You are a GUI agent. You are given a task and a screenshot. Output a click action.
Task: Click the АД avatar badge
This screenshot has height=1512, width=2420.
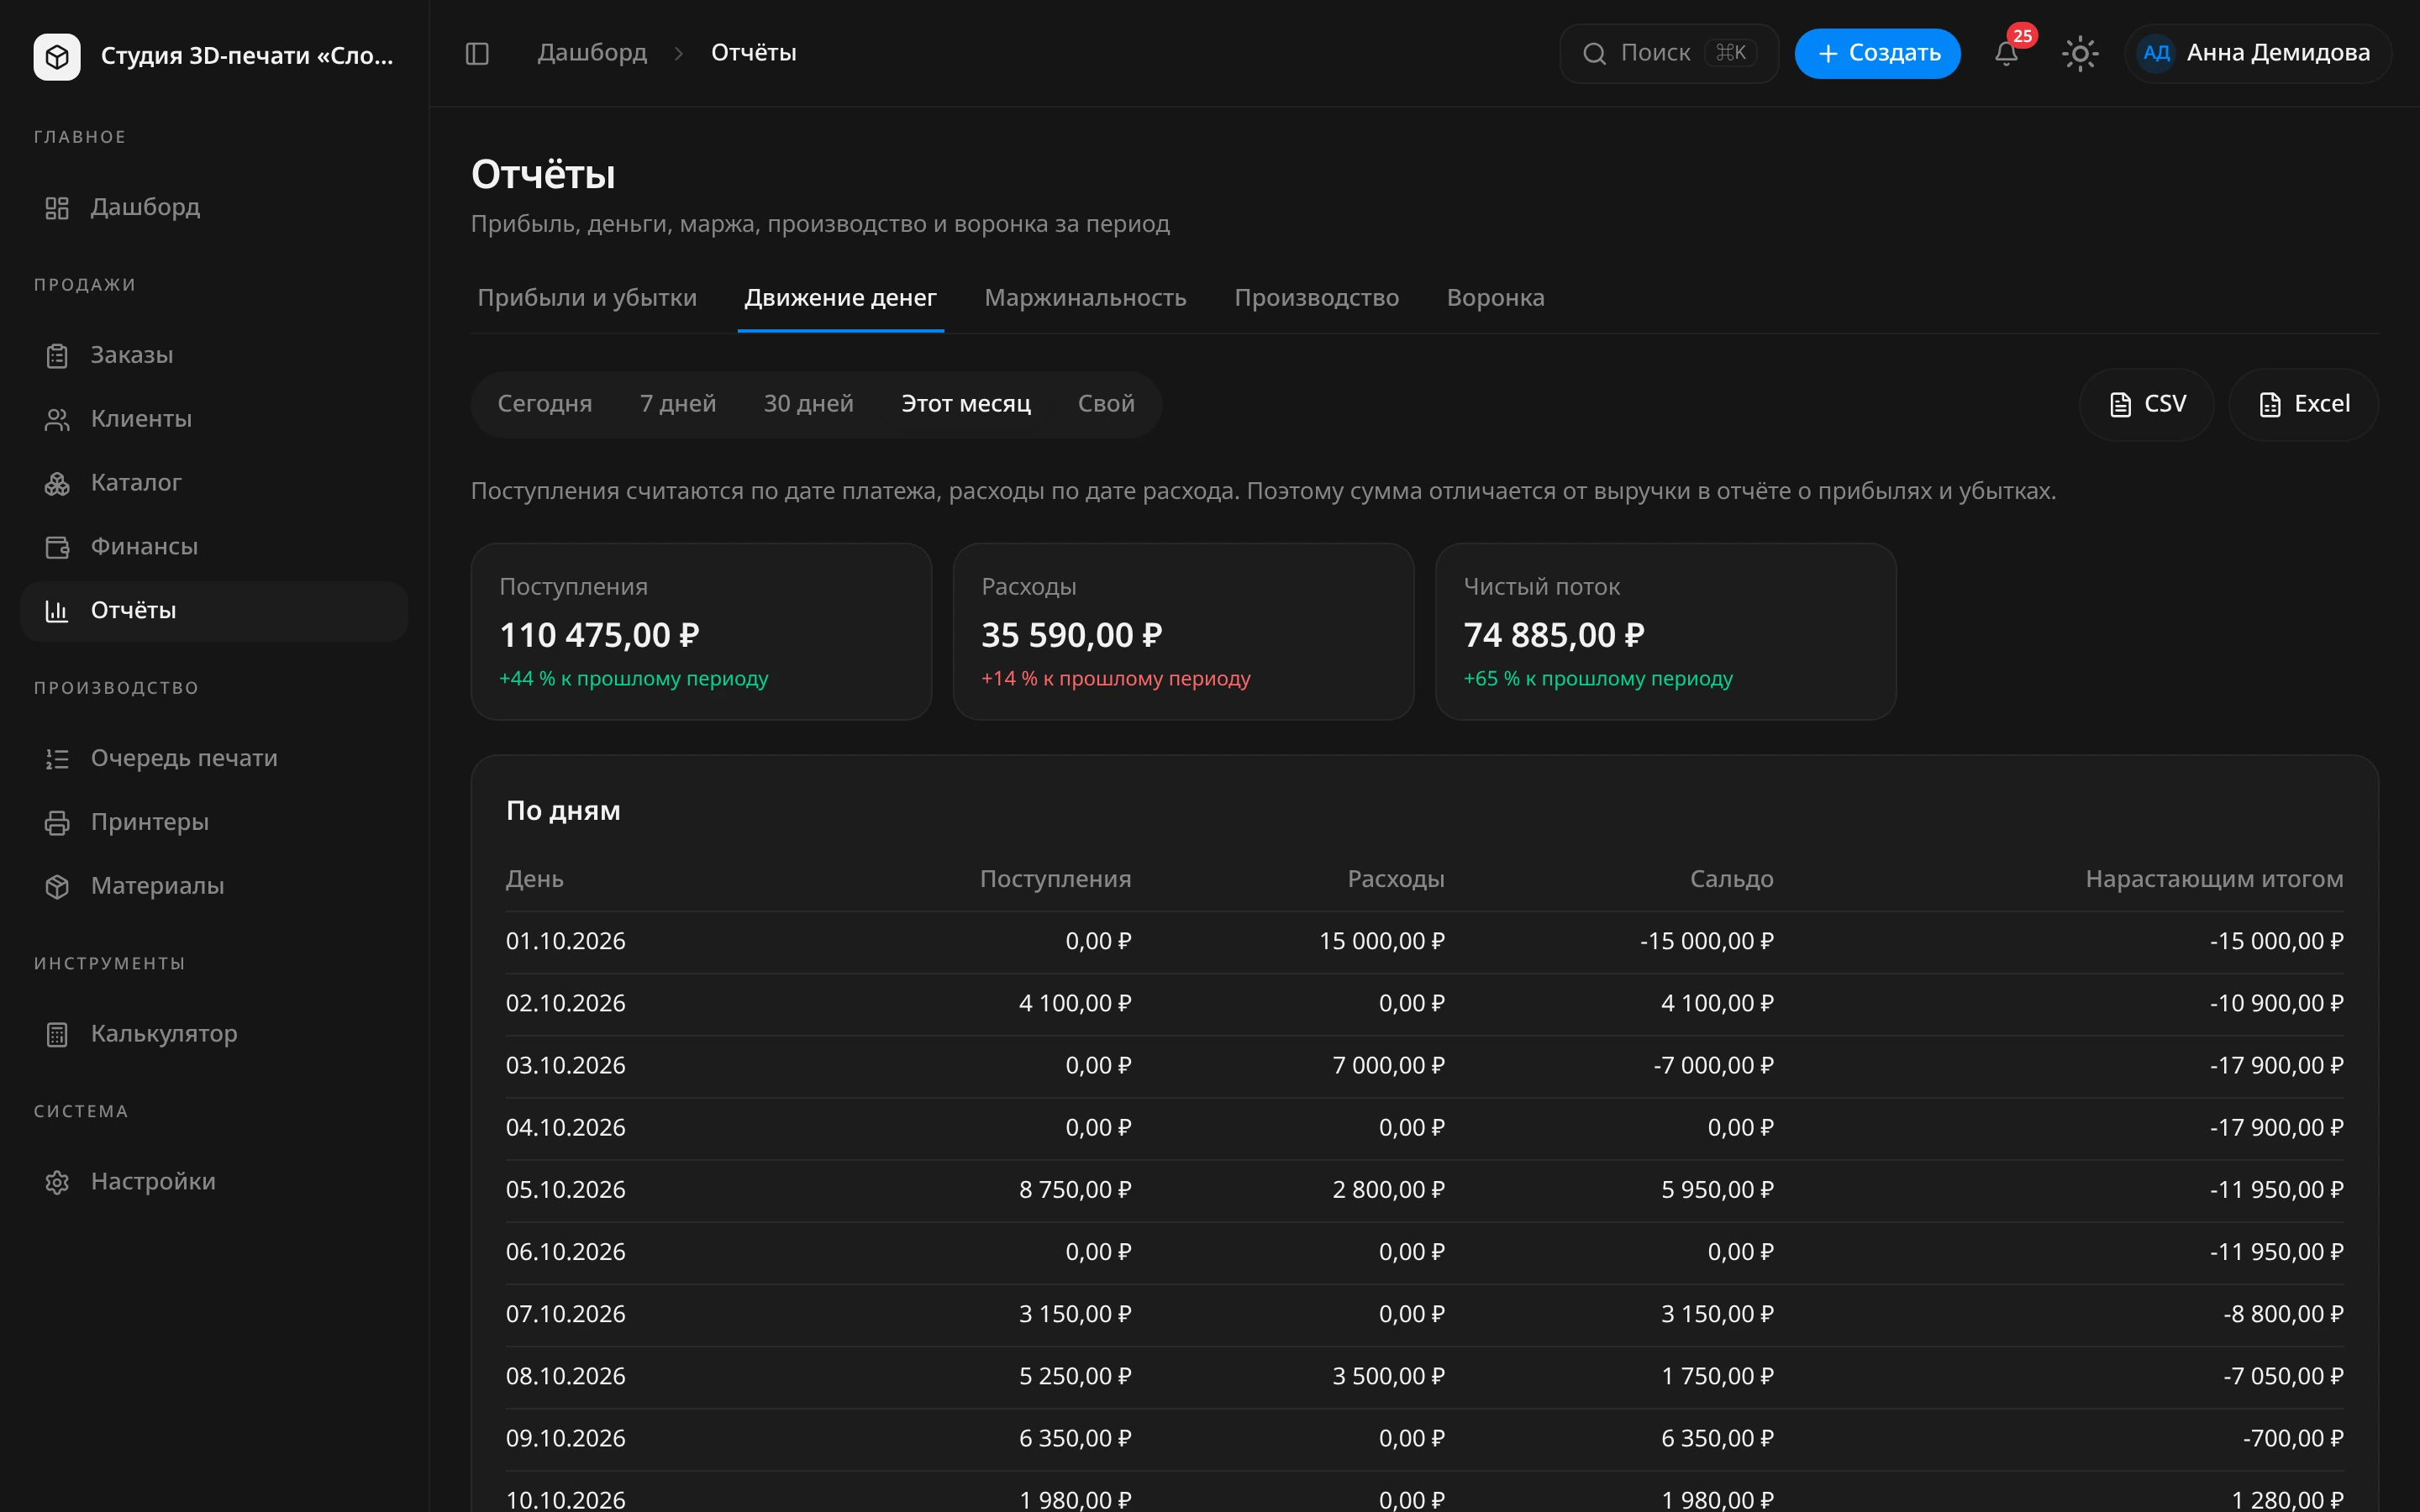2156,53
